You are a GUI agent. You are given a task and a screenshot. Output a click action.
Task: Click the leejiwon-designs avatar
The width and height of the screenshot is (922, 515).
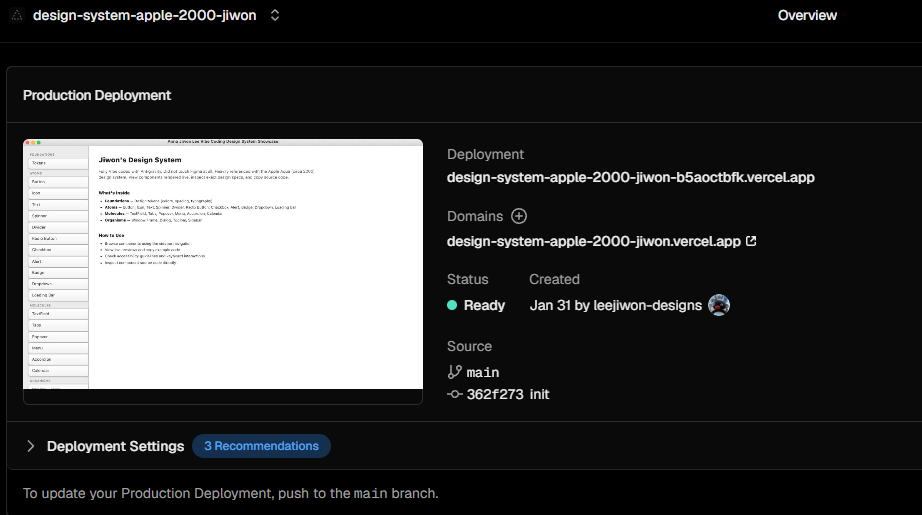point(719,305)
